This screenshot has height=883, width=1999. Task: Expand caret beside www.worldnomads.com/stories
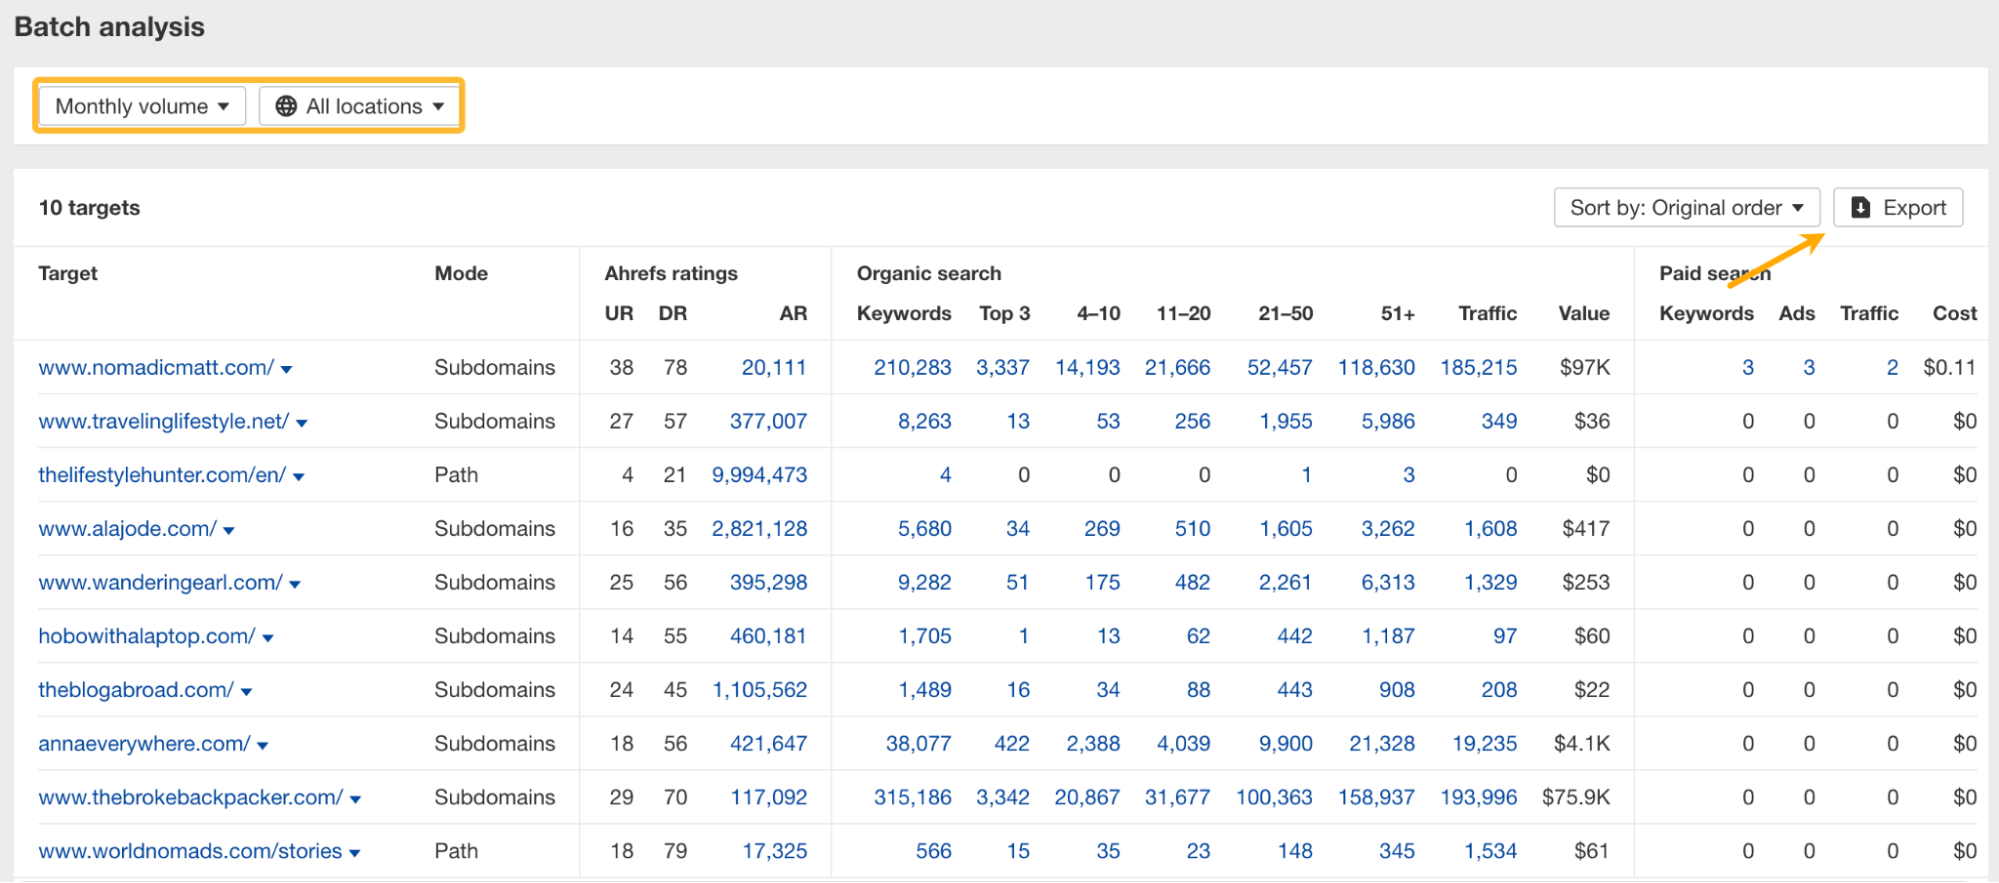355,853
